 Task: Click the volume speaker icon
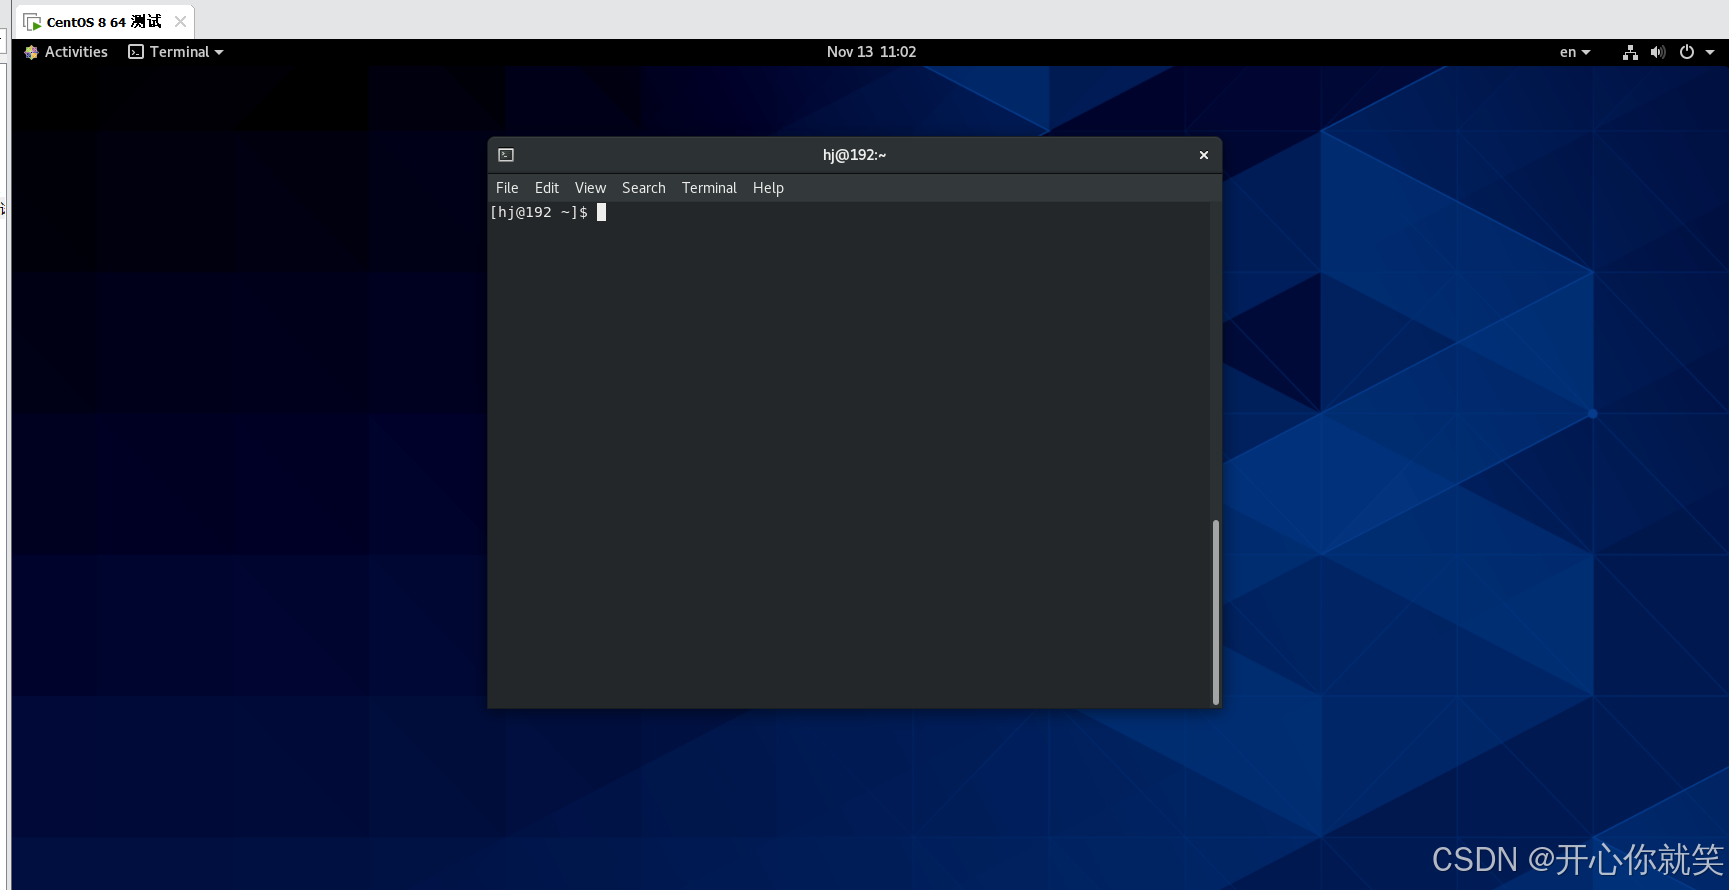(x=1657, y=52)
